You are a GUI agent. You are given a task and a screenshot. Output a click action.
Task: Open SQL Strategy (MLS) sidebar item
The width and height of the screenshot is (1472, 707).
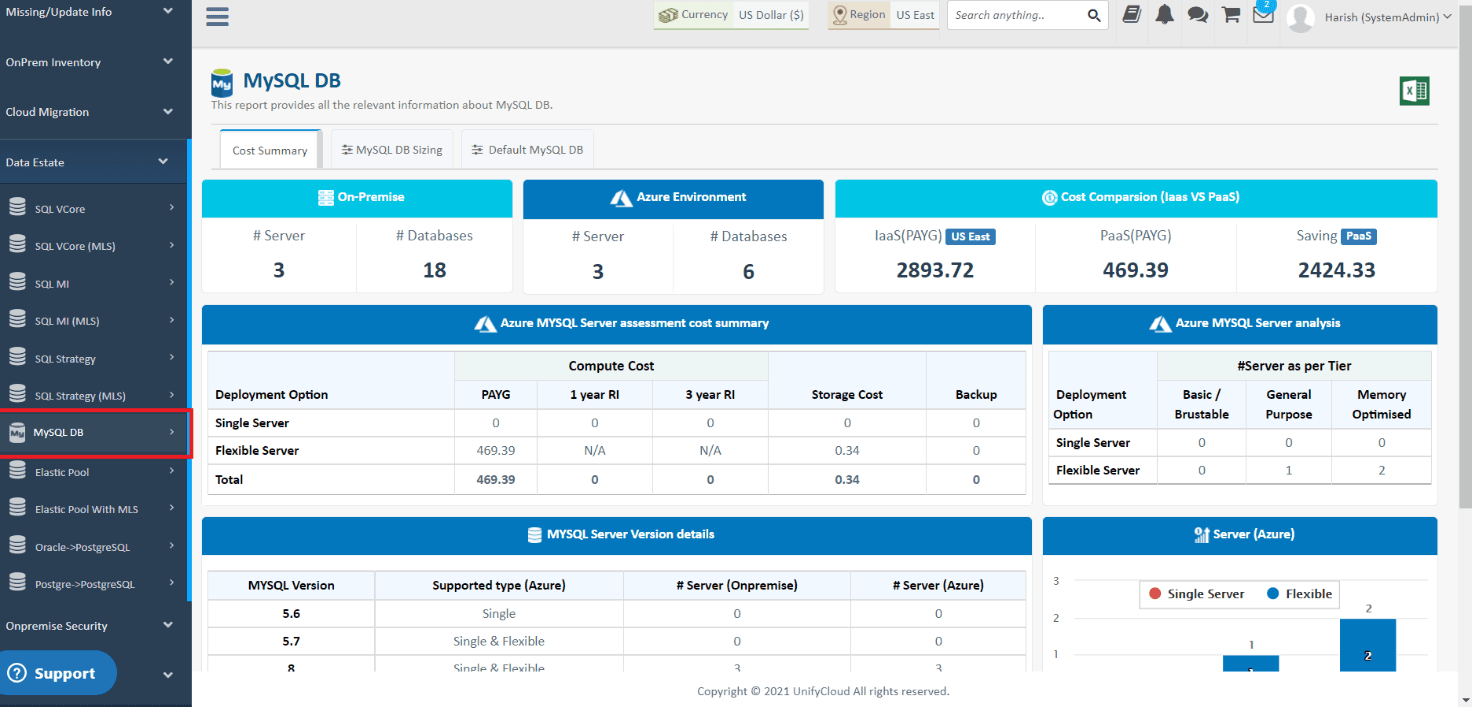point(95,396)
